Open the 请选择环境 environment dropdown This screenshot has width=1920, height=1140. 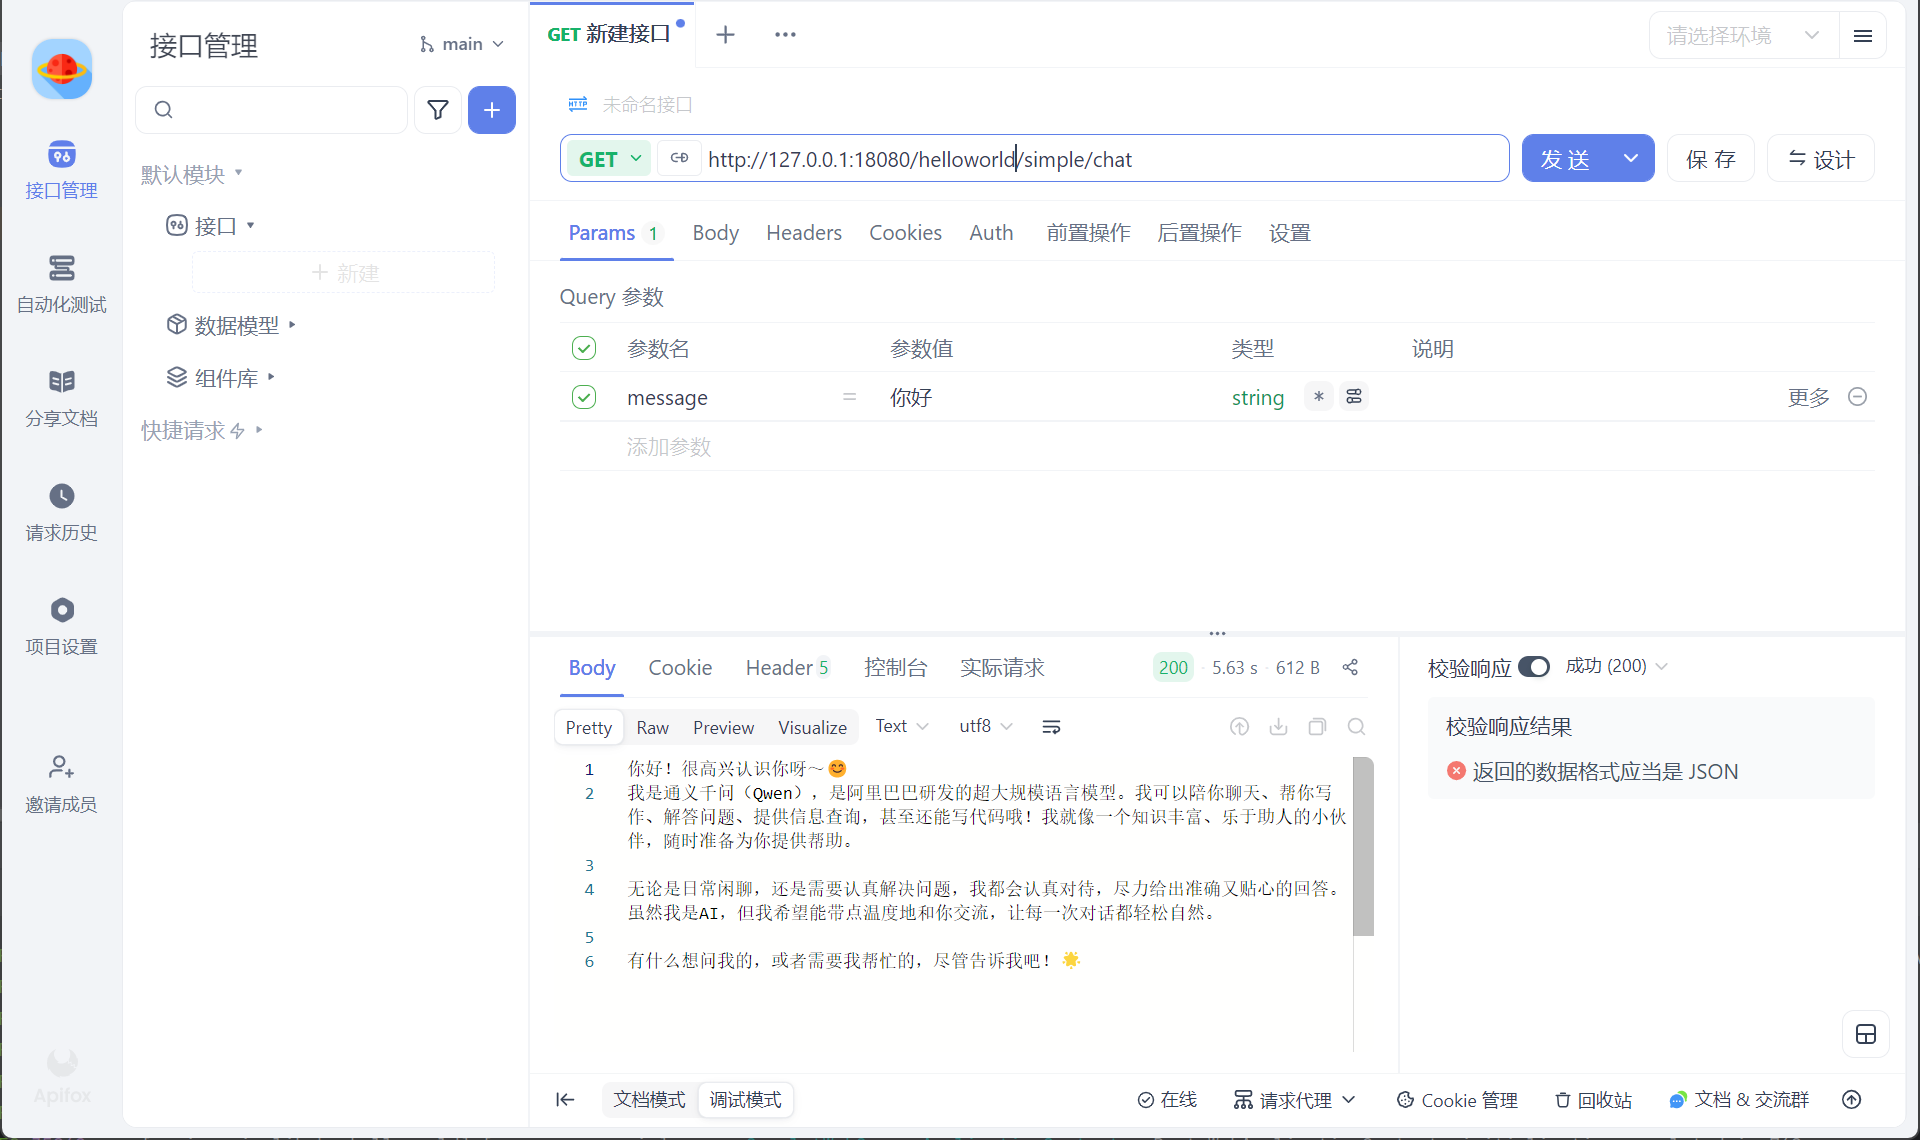point(1740,35)
